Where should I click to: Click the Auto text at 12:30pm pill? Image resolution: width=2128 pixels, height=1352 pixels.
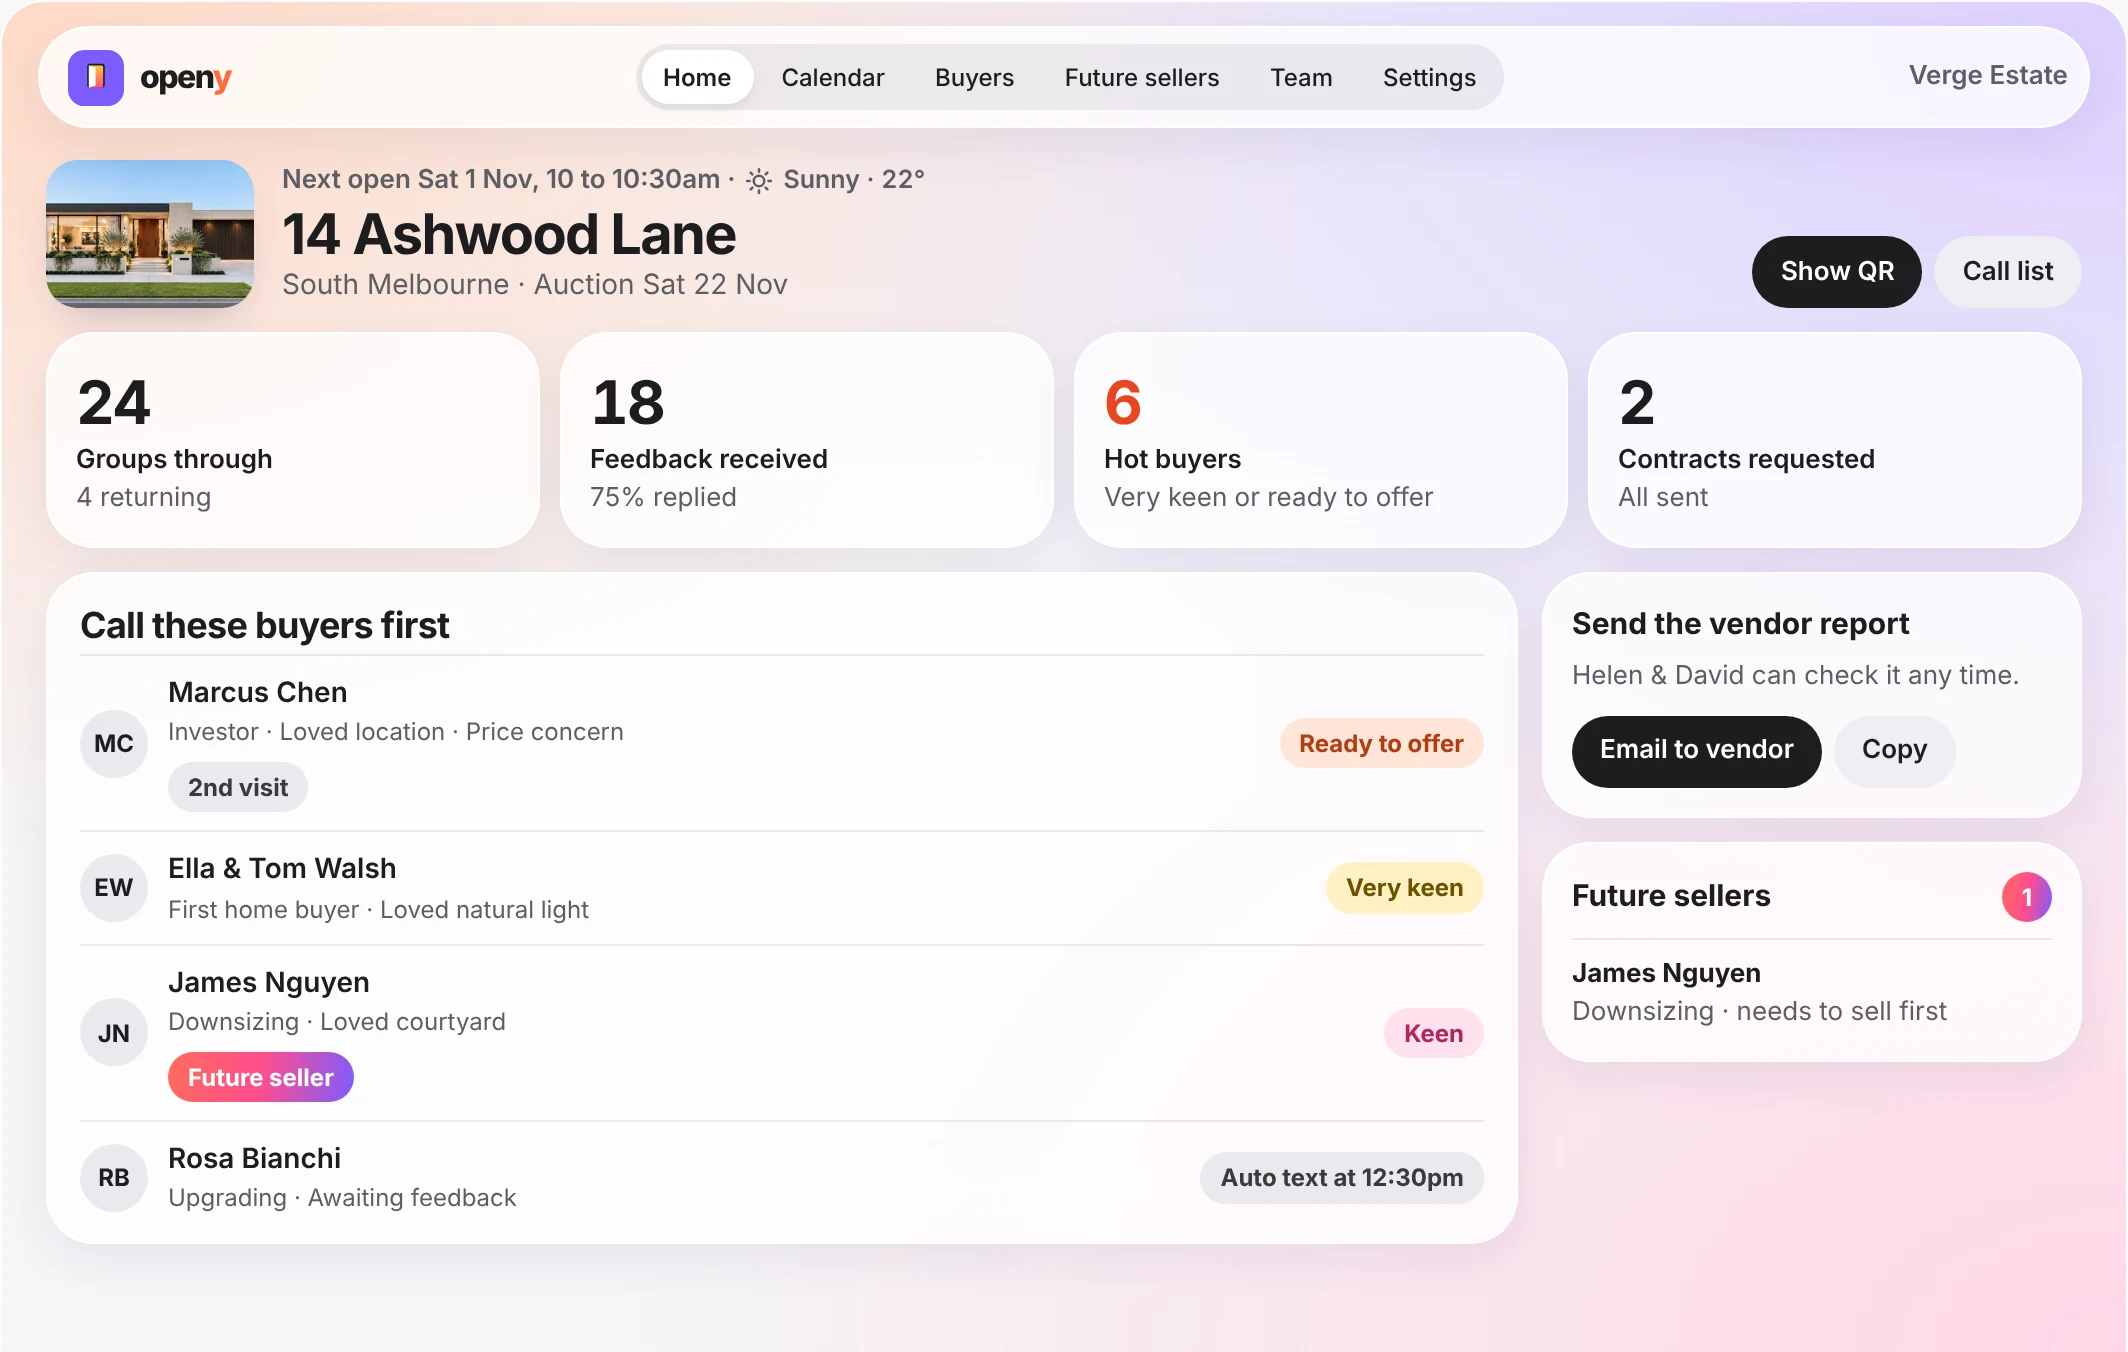tap(1341, 1178)
